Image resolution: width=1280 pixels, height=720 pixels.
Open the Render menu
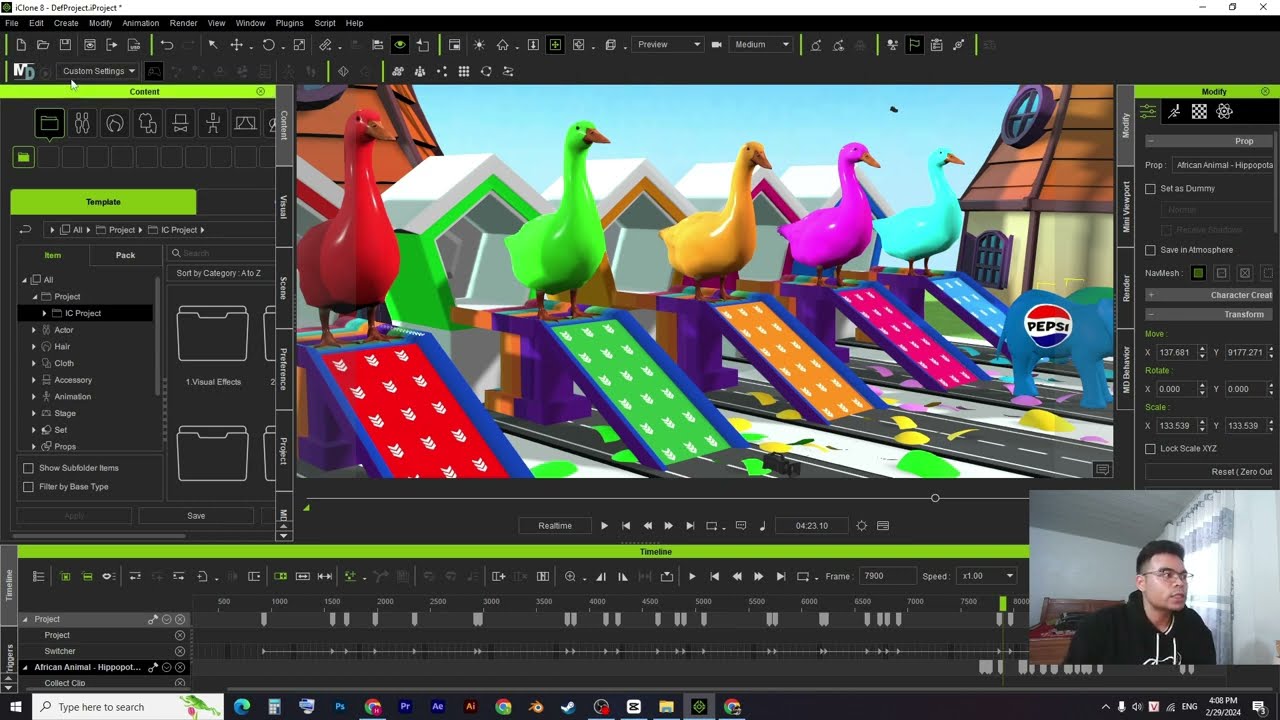[183, 23]
